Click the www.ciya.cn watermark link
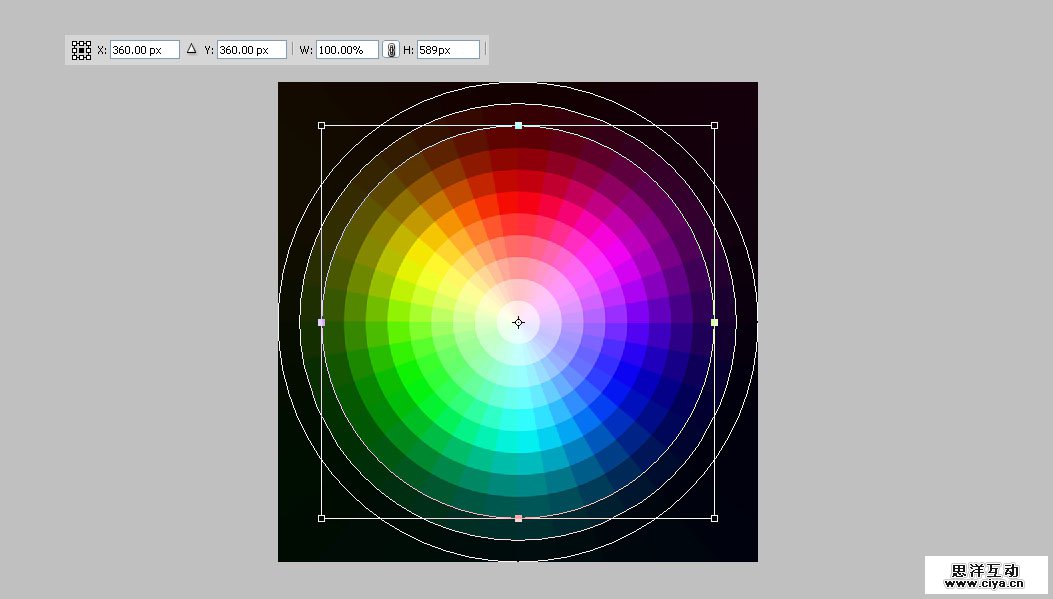This screenshot has height=599, width=1053. [x=985, y=582]
